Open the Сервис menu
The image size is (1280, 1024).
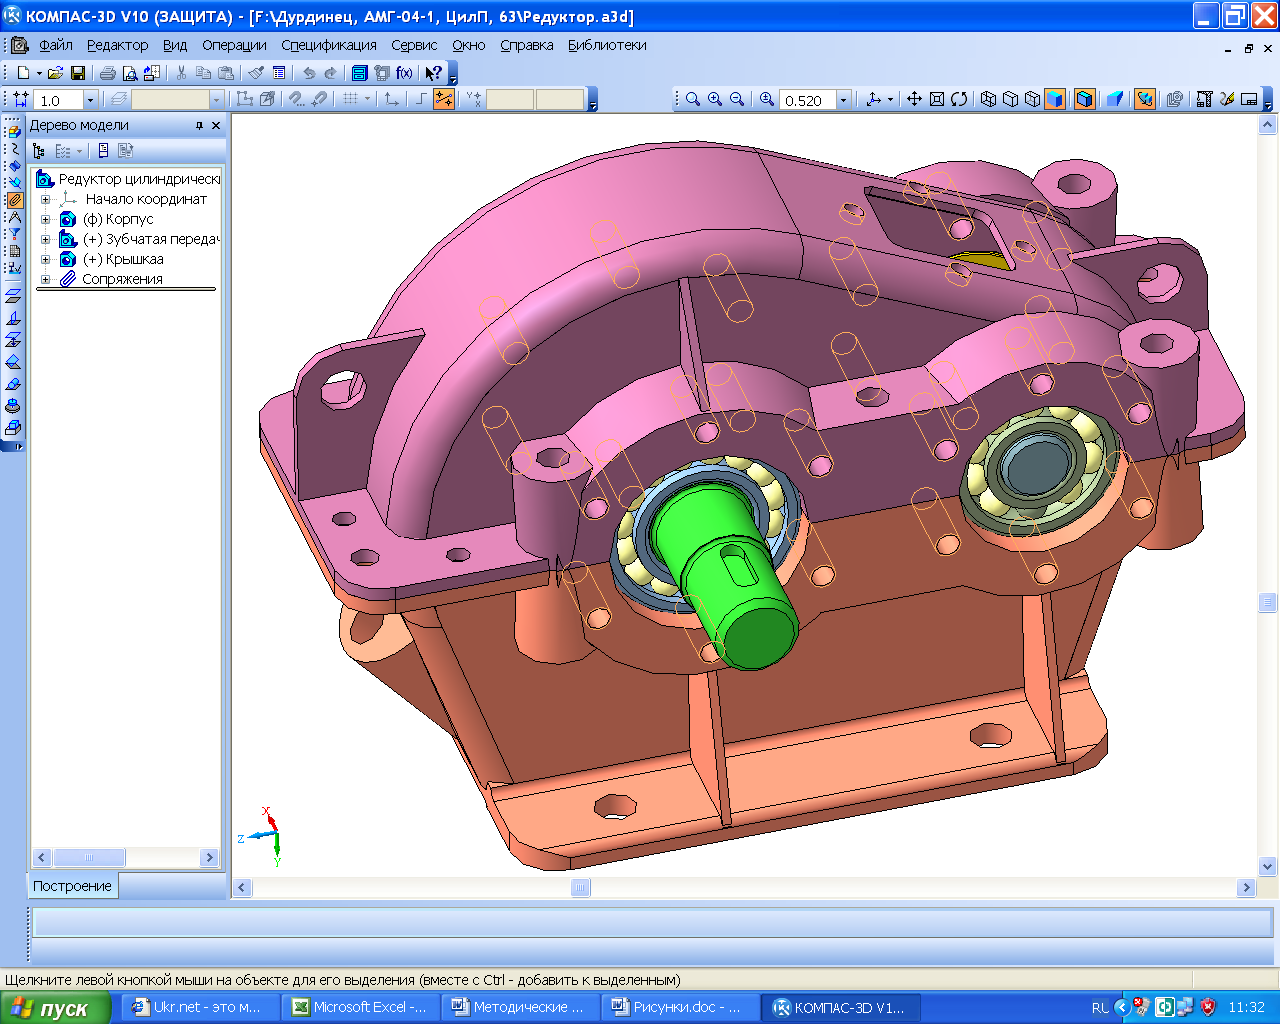coord(414,45)
